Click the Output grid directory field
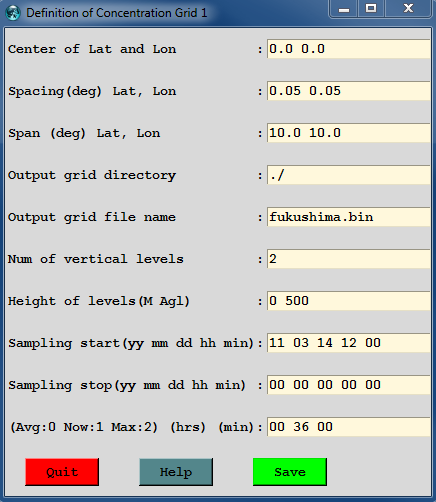Viewport: 436px width, 502px height. [349, 175]
